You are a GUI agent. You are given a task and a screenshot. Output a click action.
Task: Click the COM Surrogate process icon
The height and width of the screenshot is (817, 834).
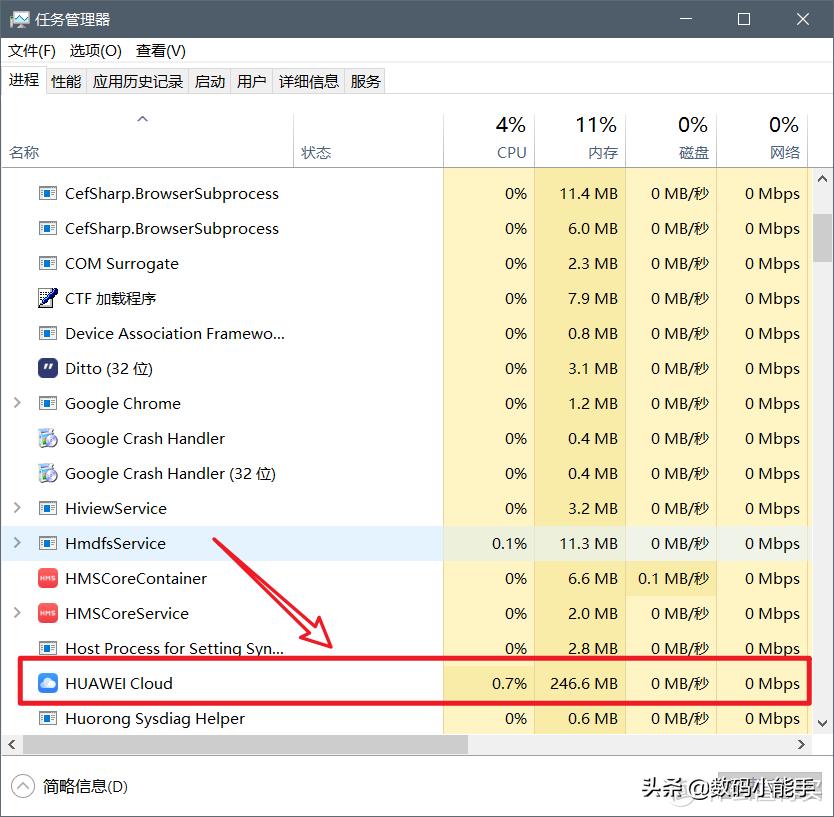point(47,263)
